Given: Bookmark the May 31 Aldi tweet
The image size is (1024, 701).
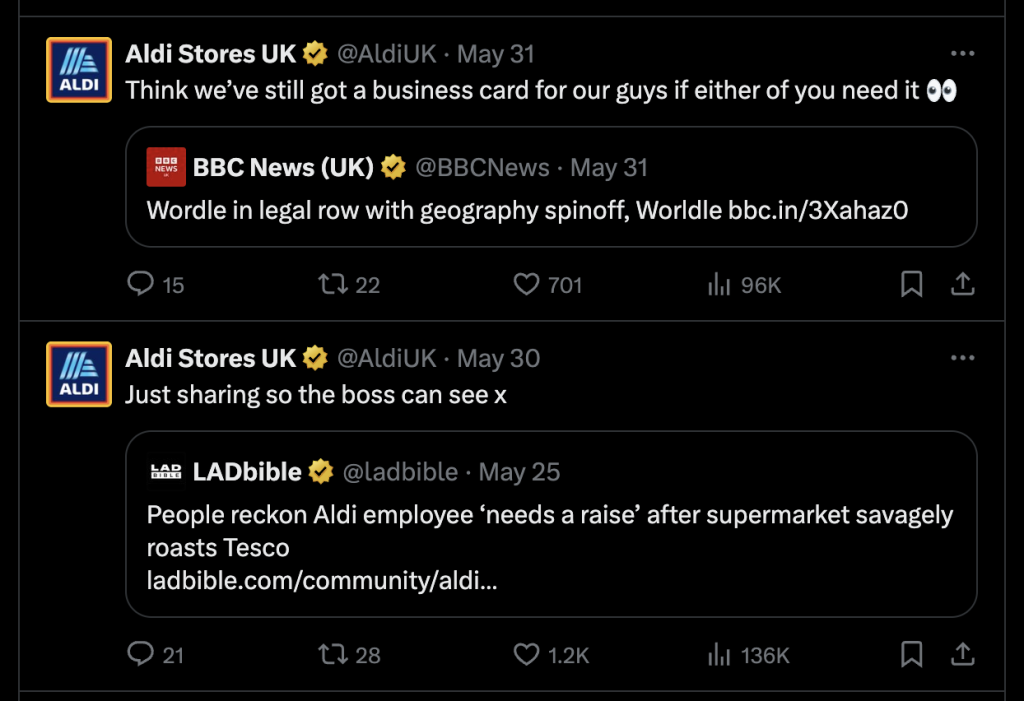Looking at the screenshot, I should click(x=911, y=285).
